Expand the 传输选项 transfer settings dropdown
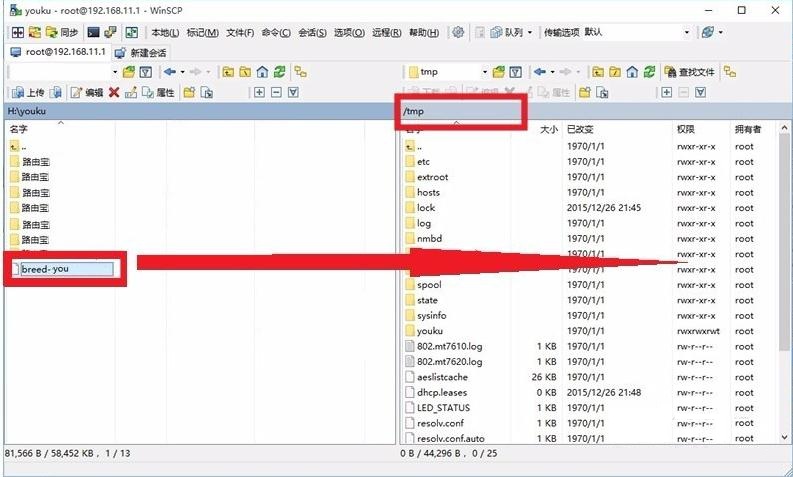 tap(686, 32)
